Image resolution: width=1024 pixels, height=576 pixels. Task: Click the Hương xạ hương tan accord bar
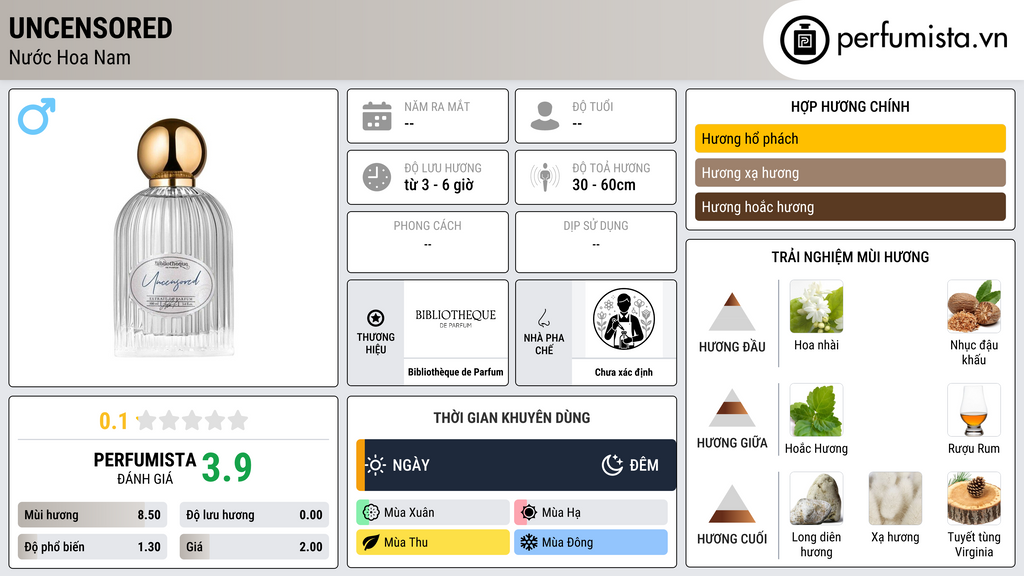(850, 173)
